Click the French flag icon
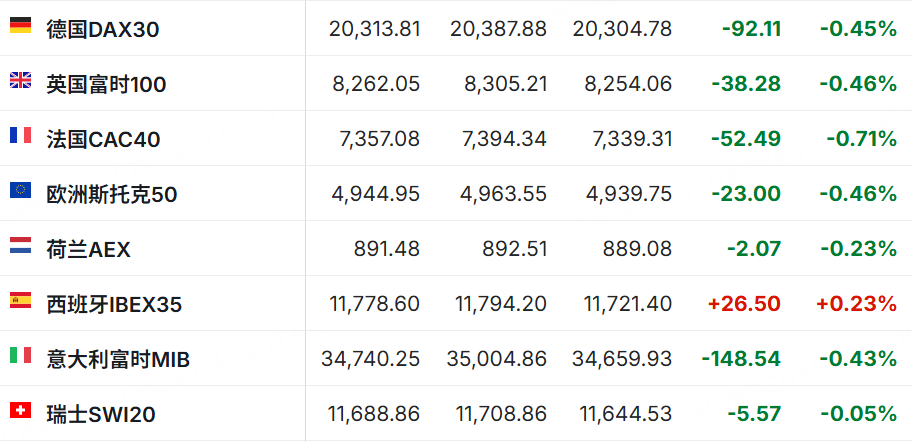Viewport: 912px width, 442px height. (20, 135)
